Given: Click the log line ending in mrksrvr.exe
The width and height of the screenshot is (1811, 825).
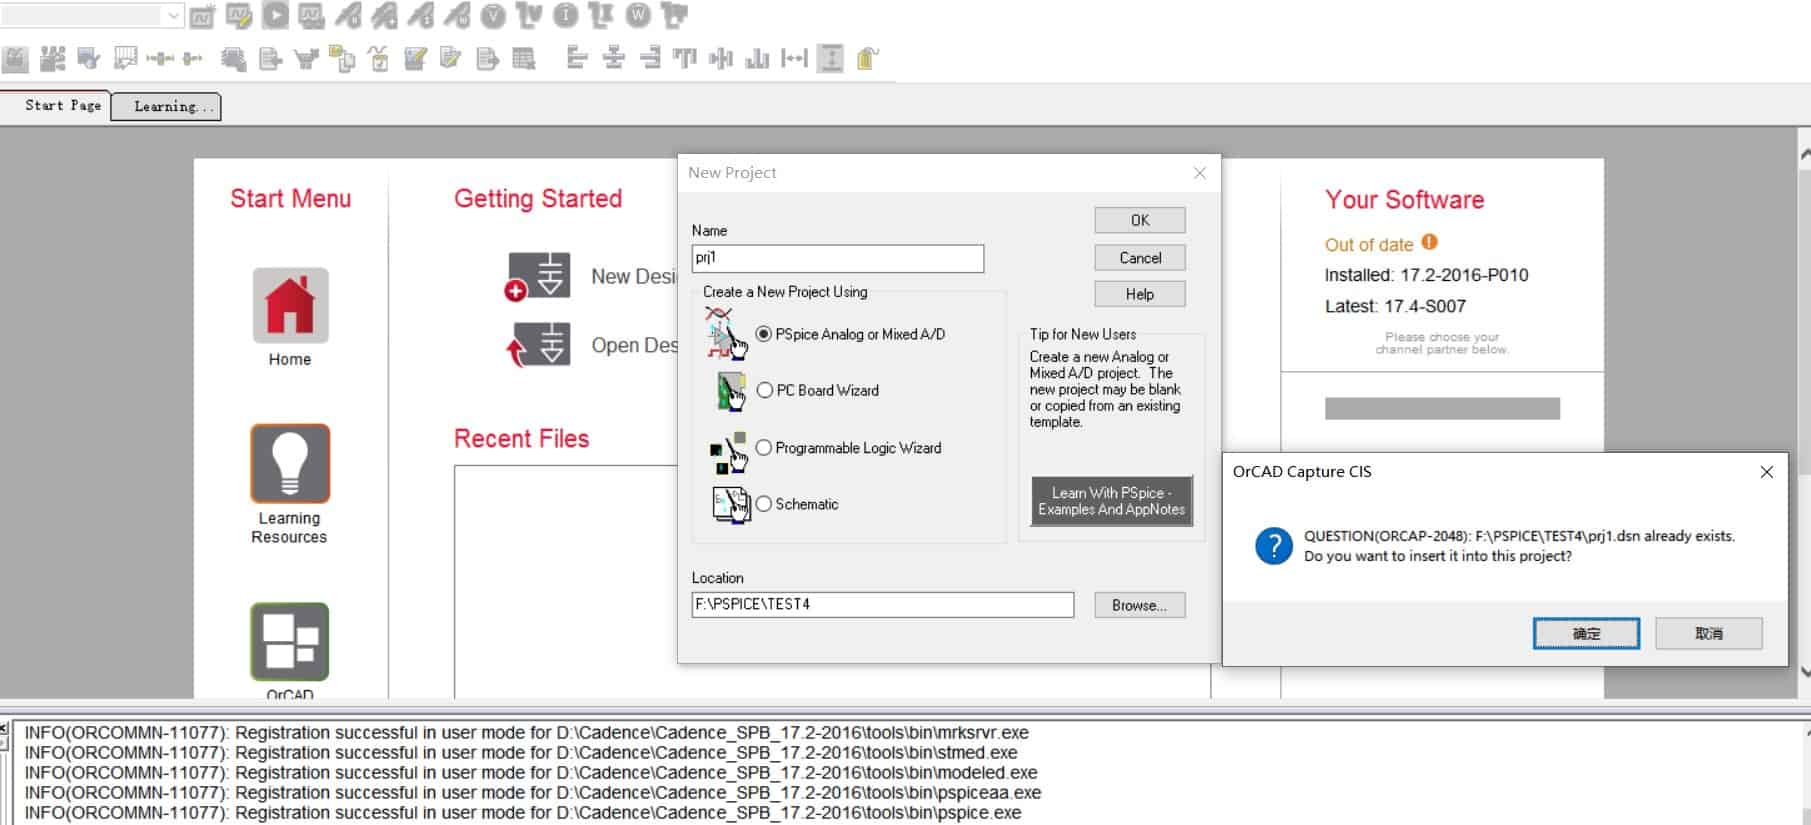Looking at the screenshot, I should tap(526, 733).
